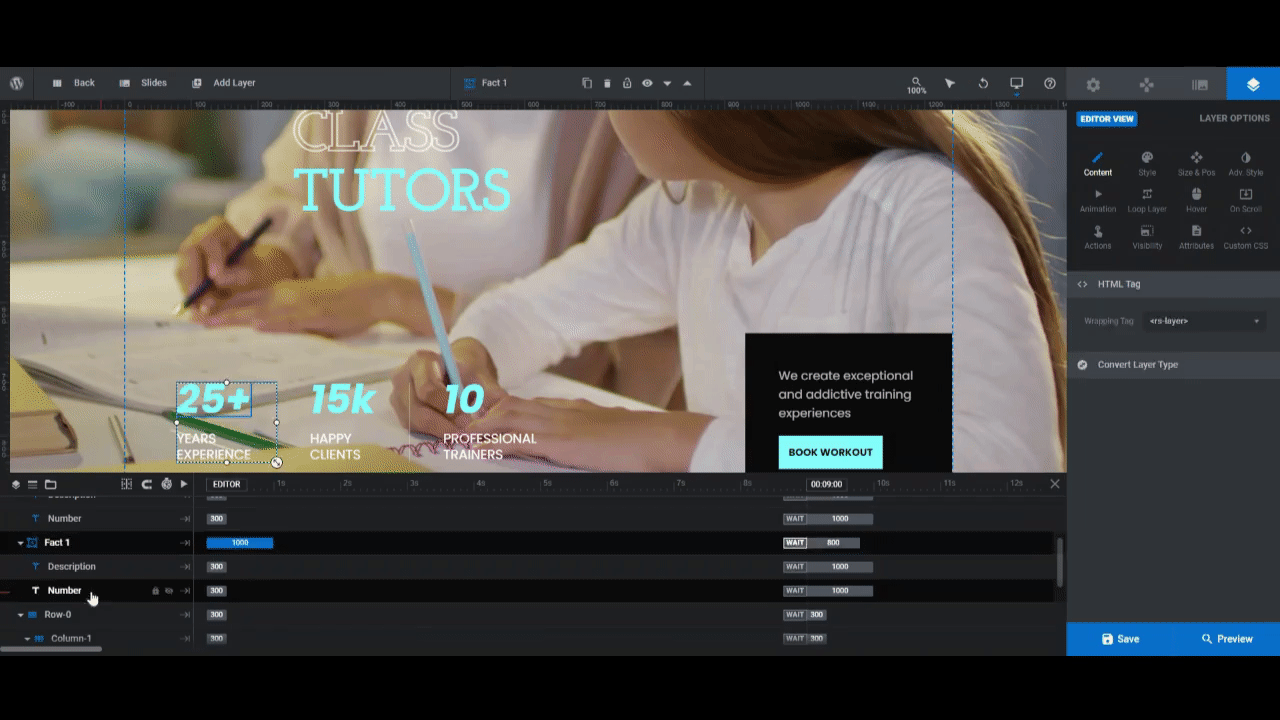Click the WAIT 800 bar of Fact 1

coord(821,543)
